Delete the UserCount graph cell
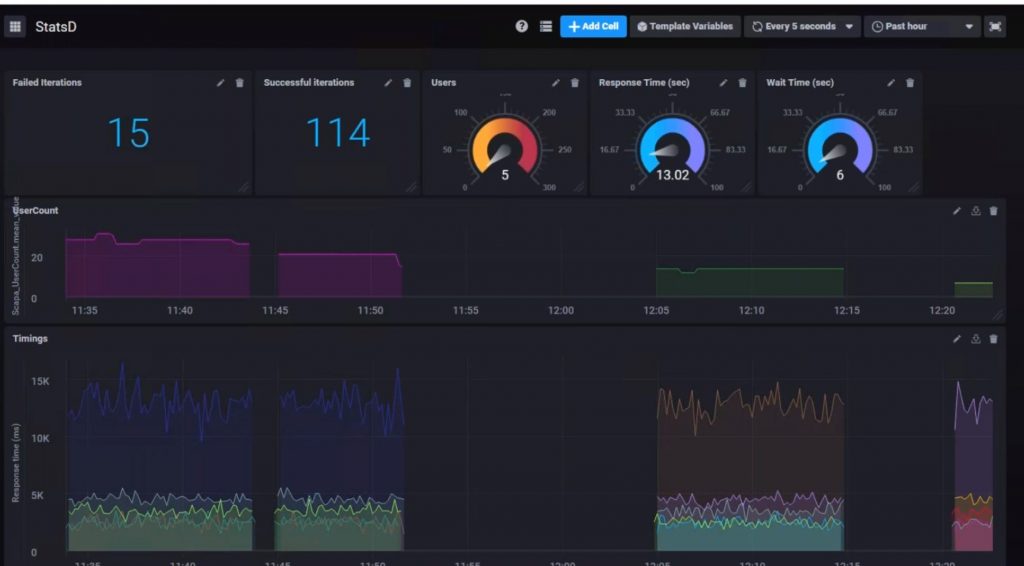1024x566 pixels. click(x=993, y=211)
